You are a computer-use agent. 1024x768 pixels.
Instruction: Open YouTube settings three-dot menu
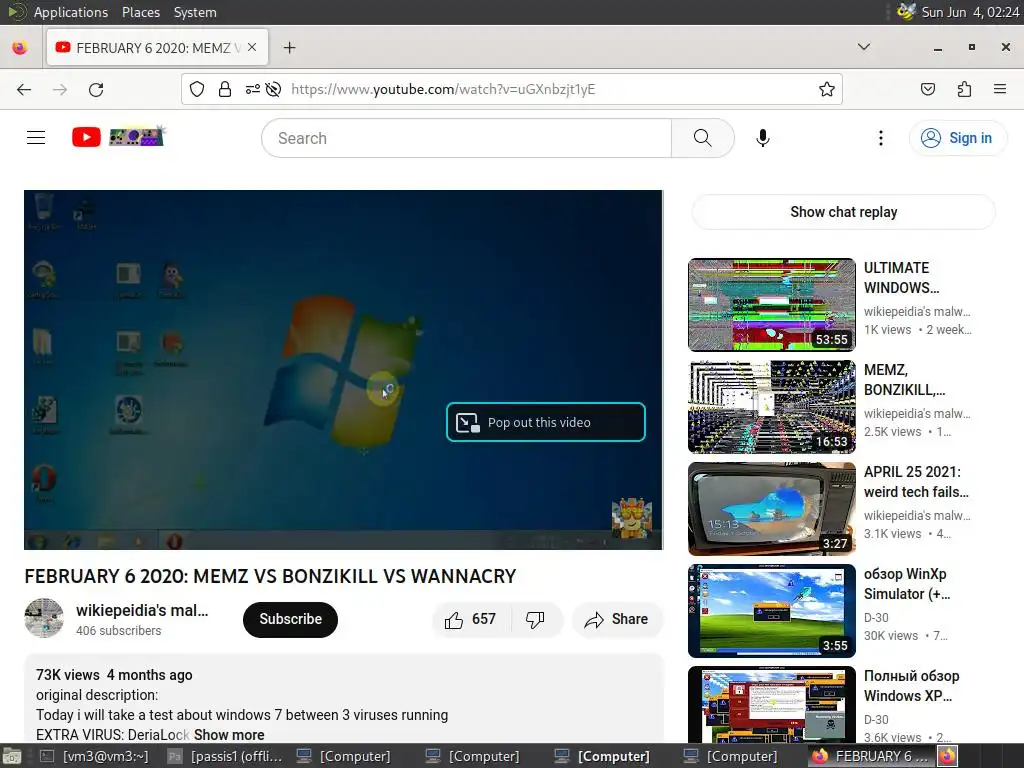pyautogui.click(x=880, y=138)
